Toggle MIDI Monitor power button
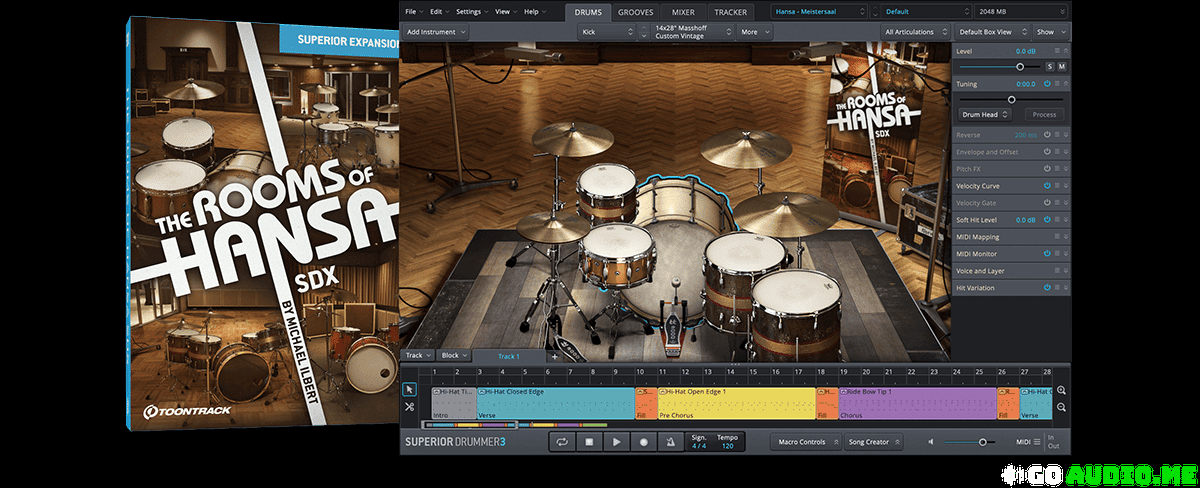 pyautogui.click(x=1048, y=254)
